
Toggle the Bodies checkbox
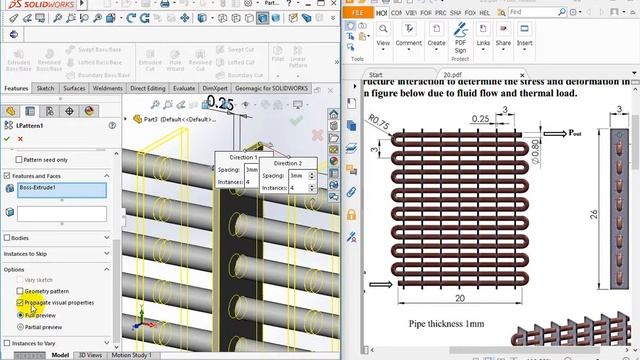click(7, 238)
